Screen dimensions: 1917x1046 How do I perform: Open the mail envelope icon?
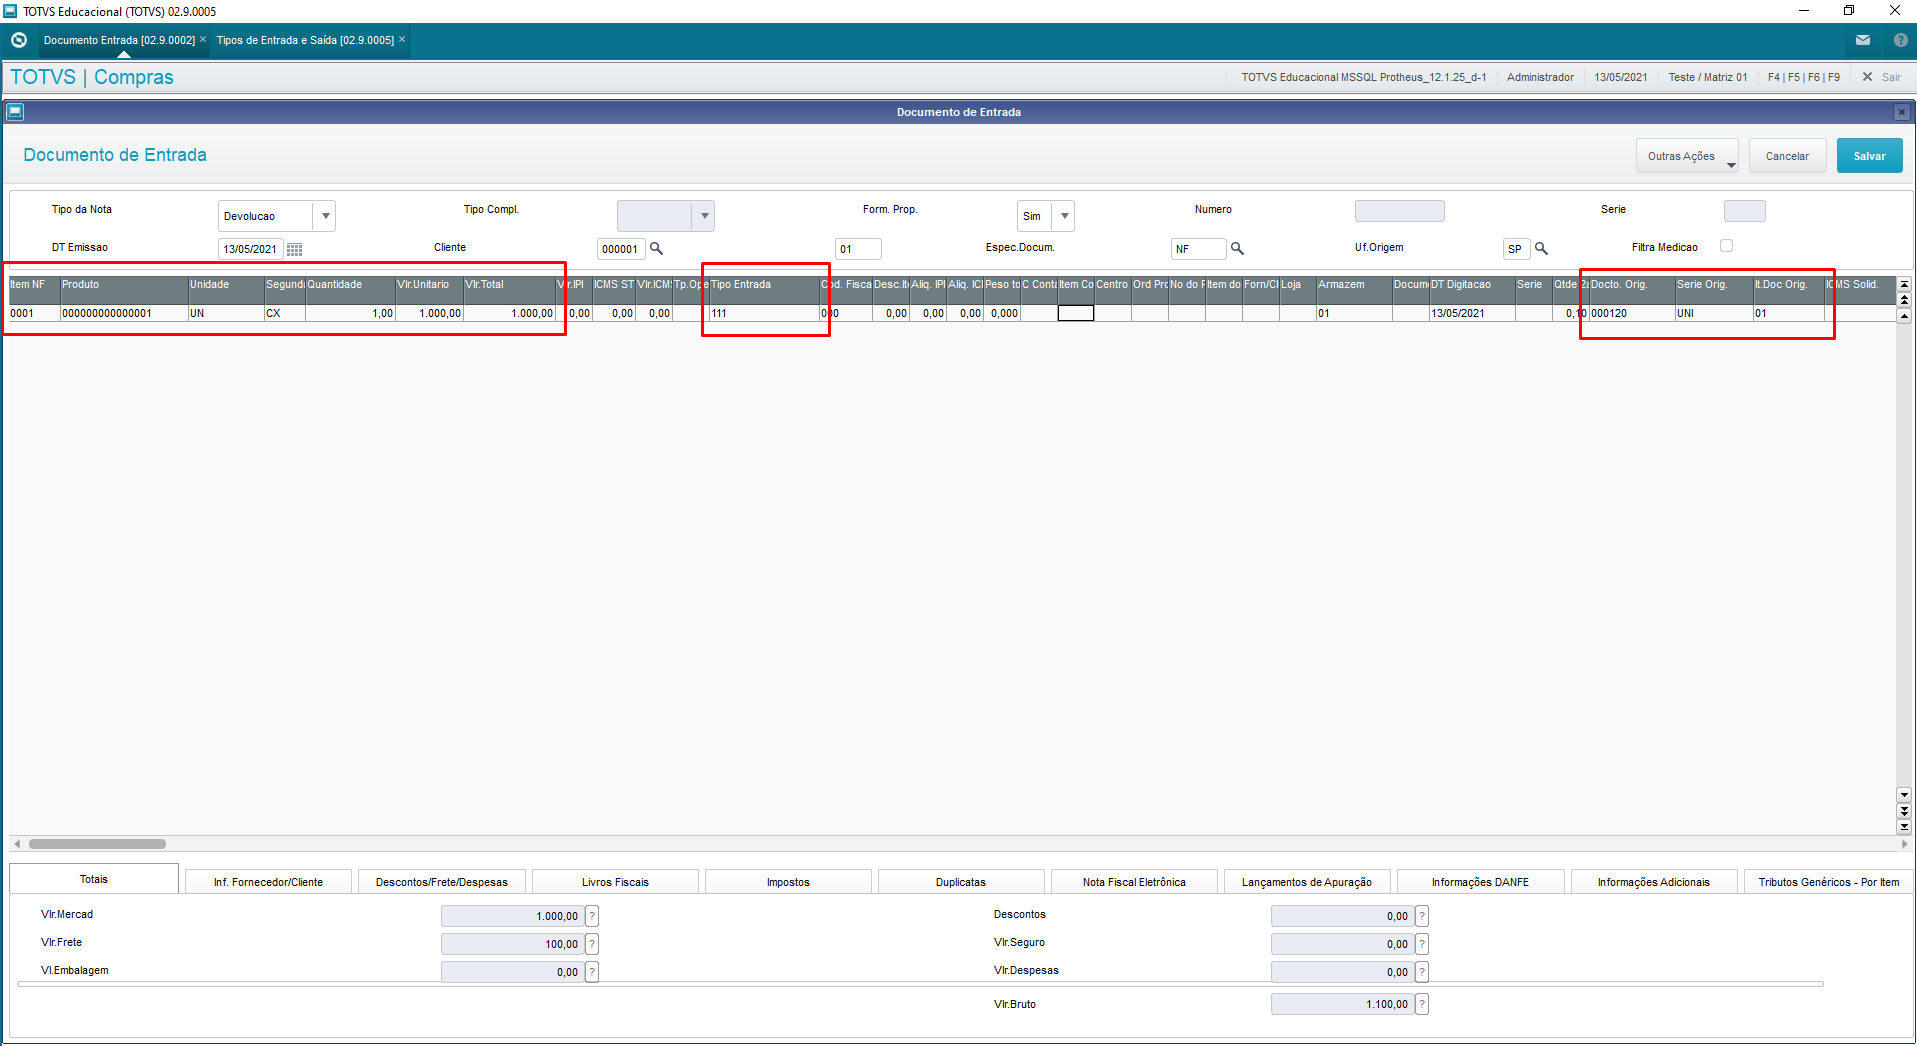[x=1863, y=40]
